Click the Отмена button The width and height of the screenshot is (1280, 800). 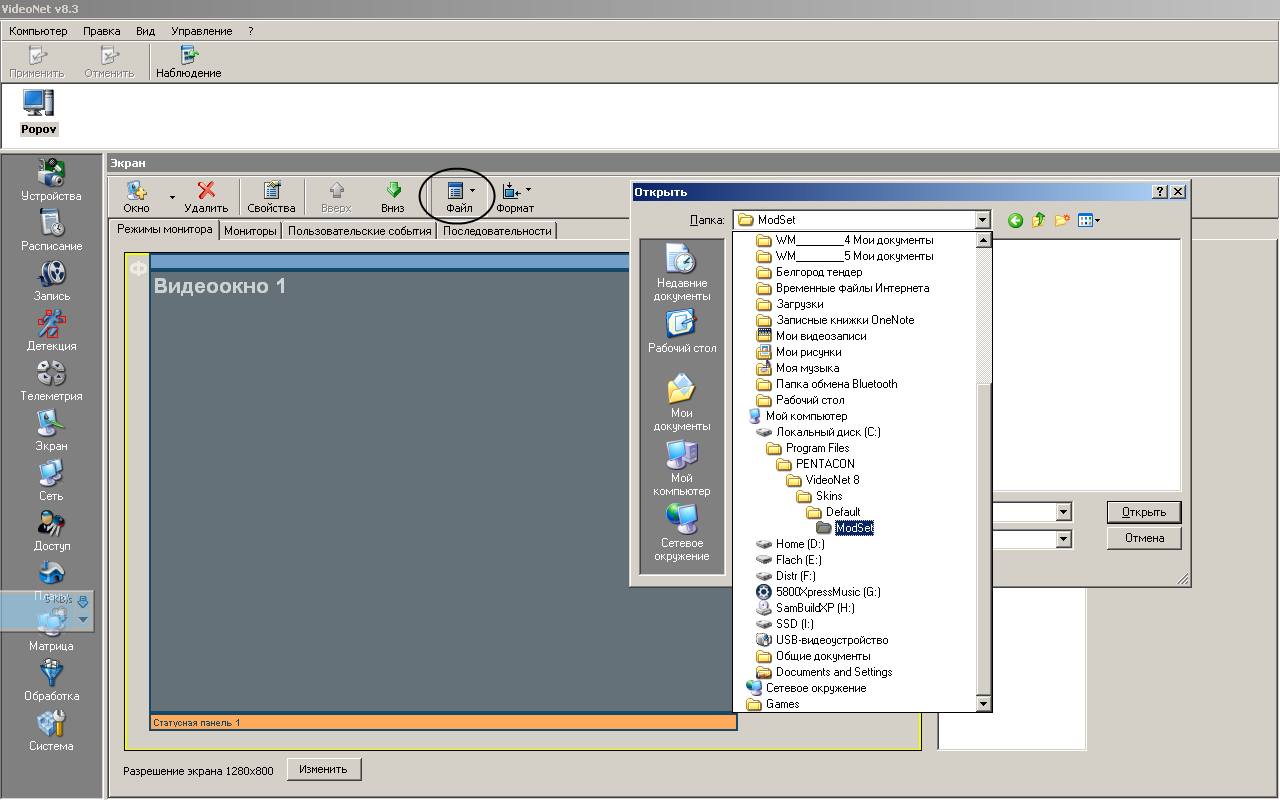pos(1144,538)
